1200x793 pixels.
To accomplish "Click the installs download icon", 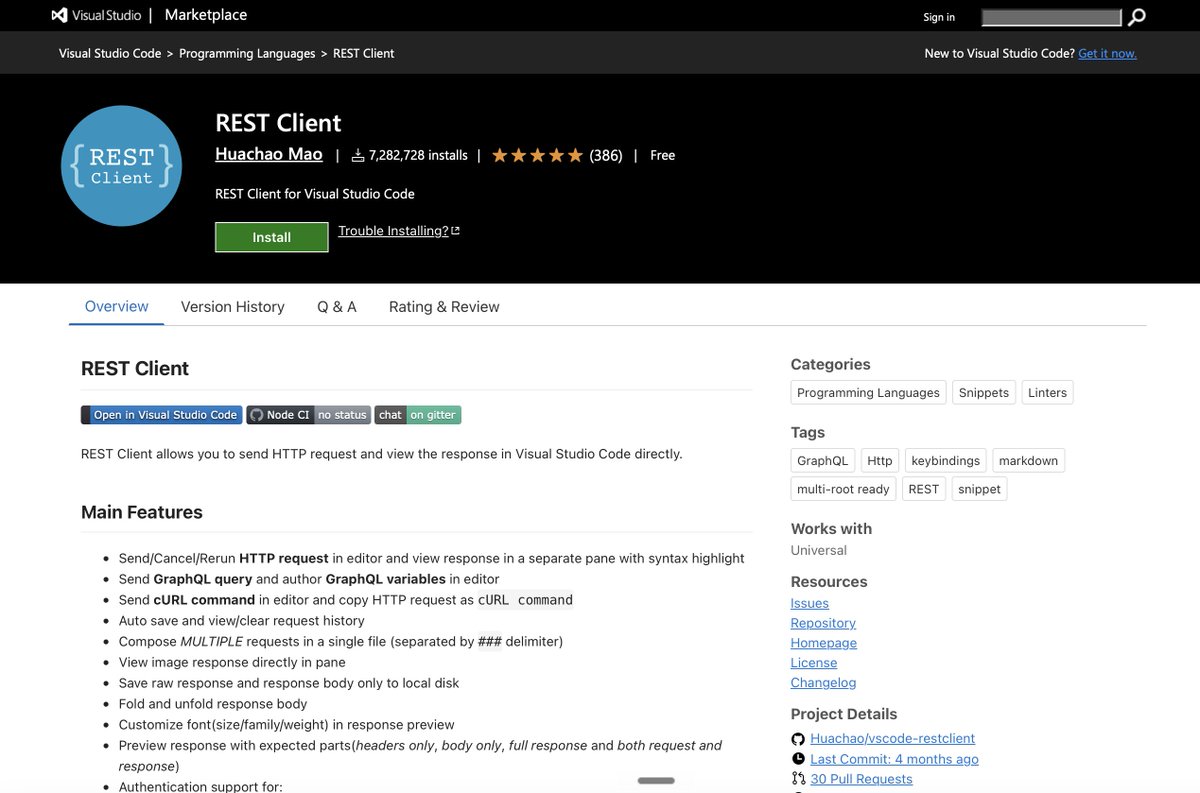I will (x=359, y=155).
